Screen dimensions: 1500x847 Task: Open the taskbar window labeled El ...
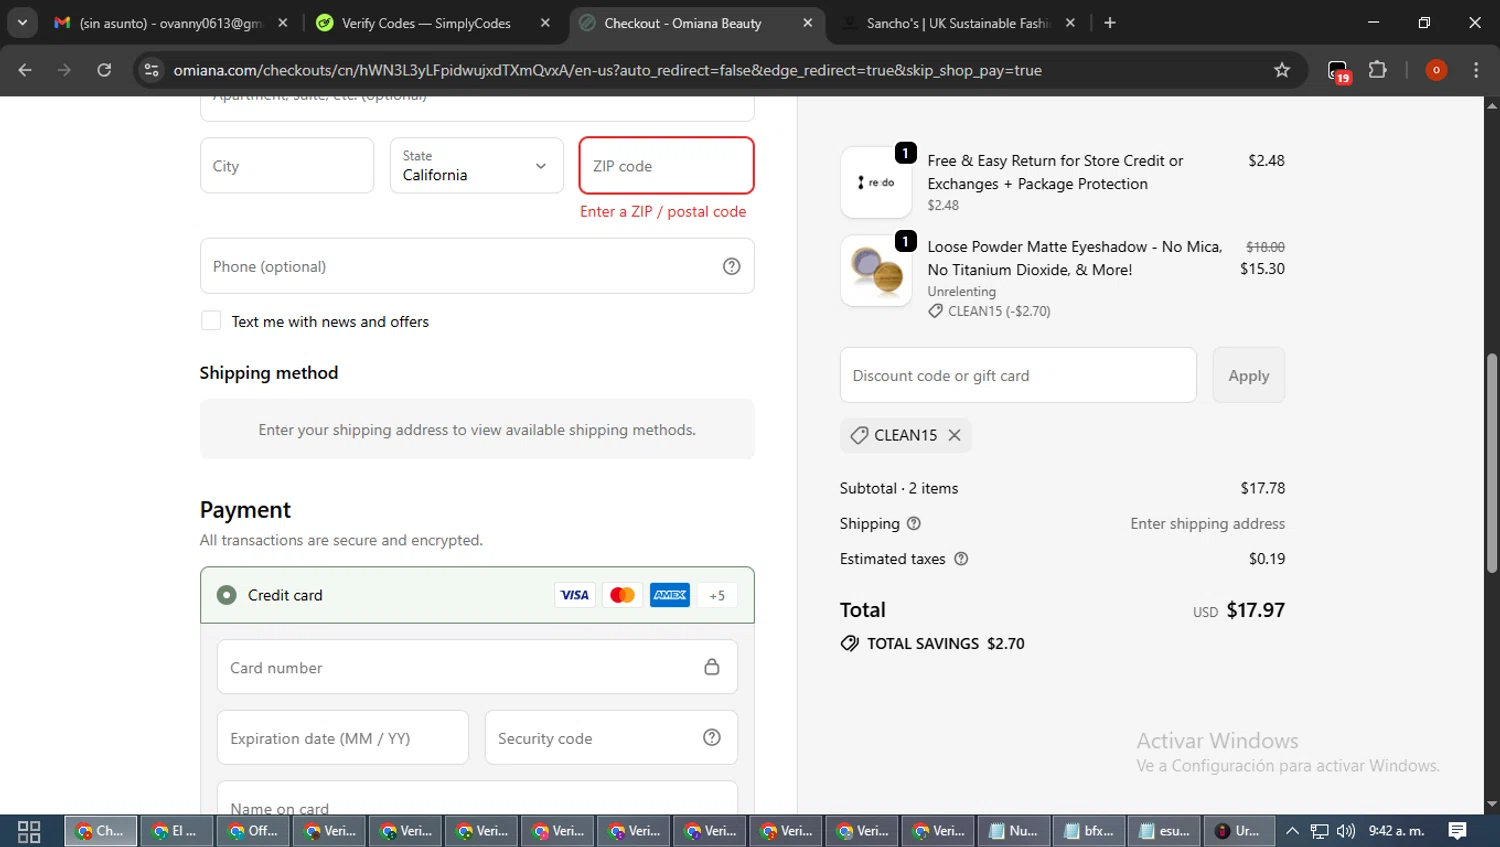[177, 831]
